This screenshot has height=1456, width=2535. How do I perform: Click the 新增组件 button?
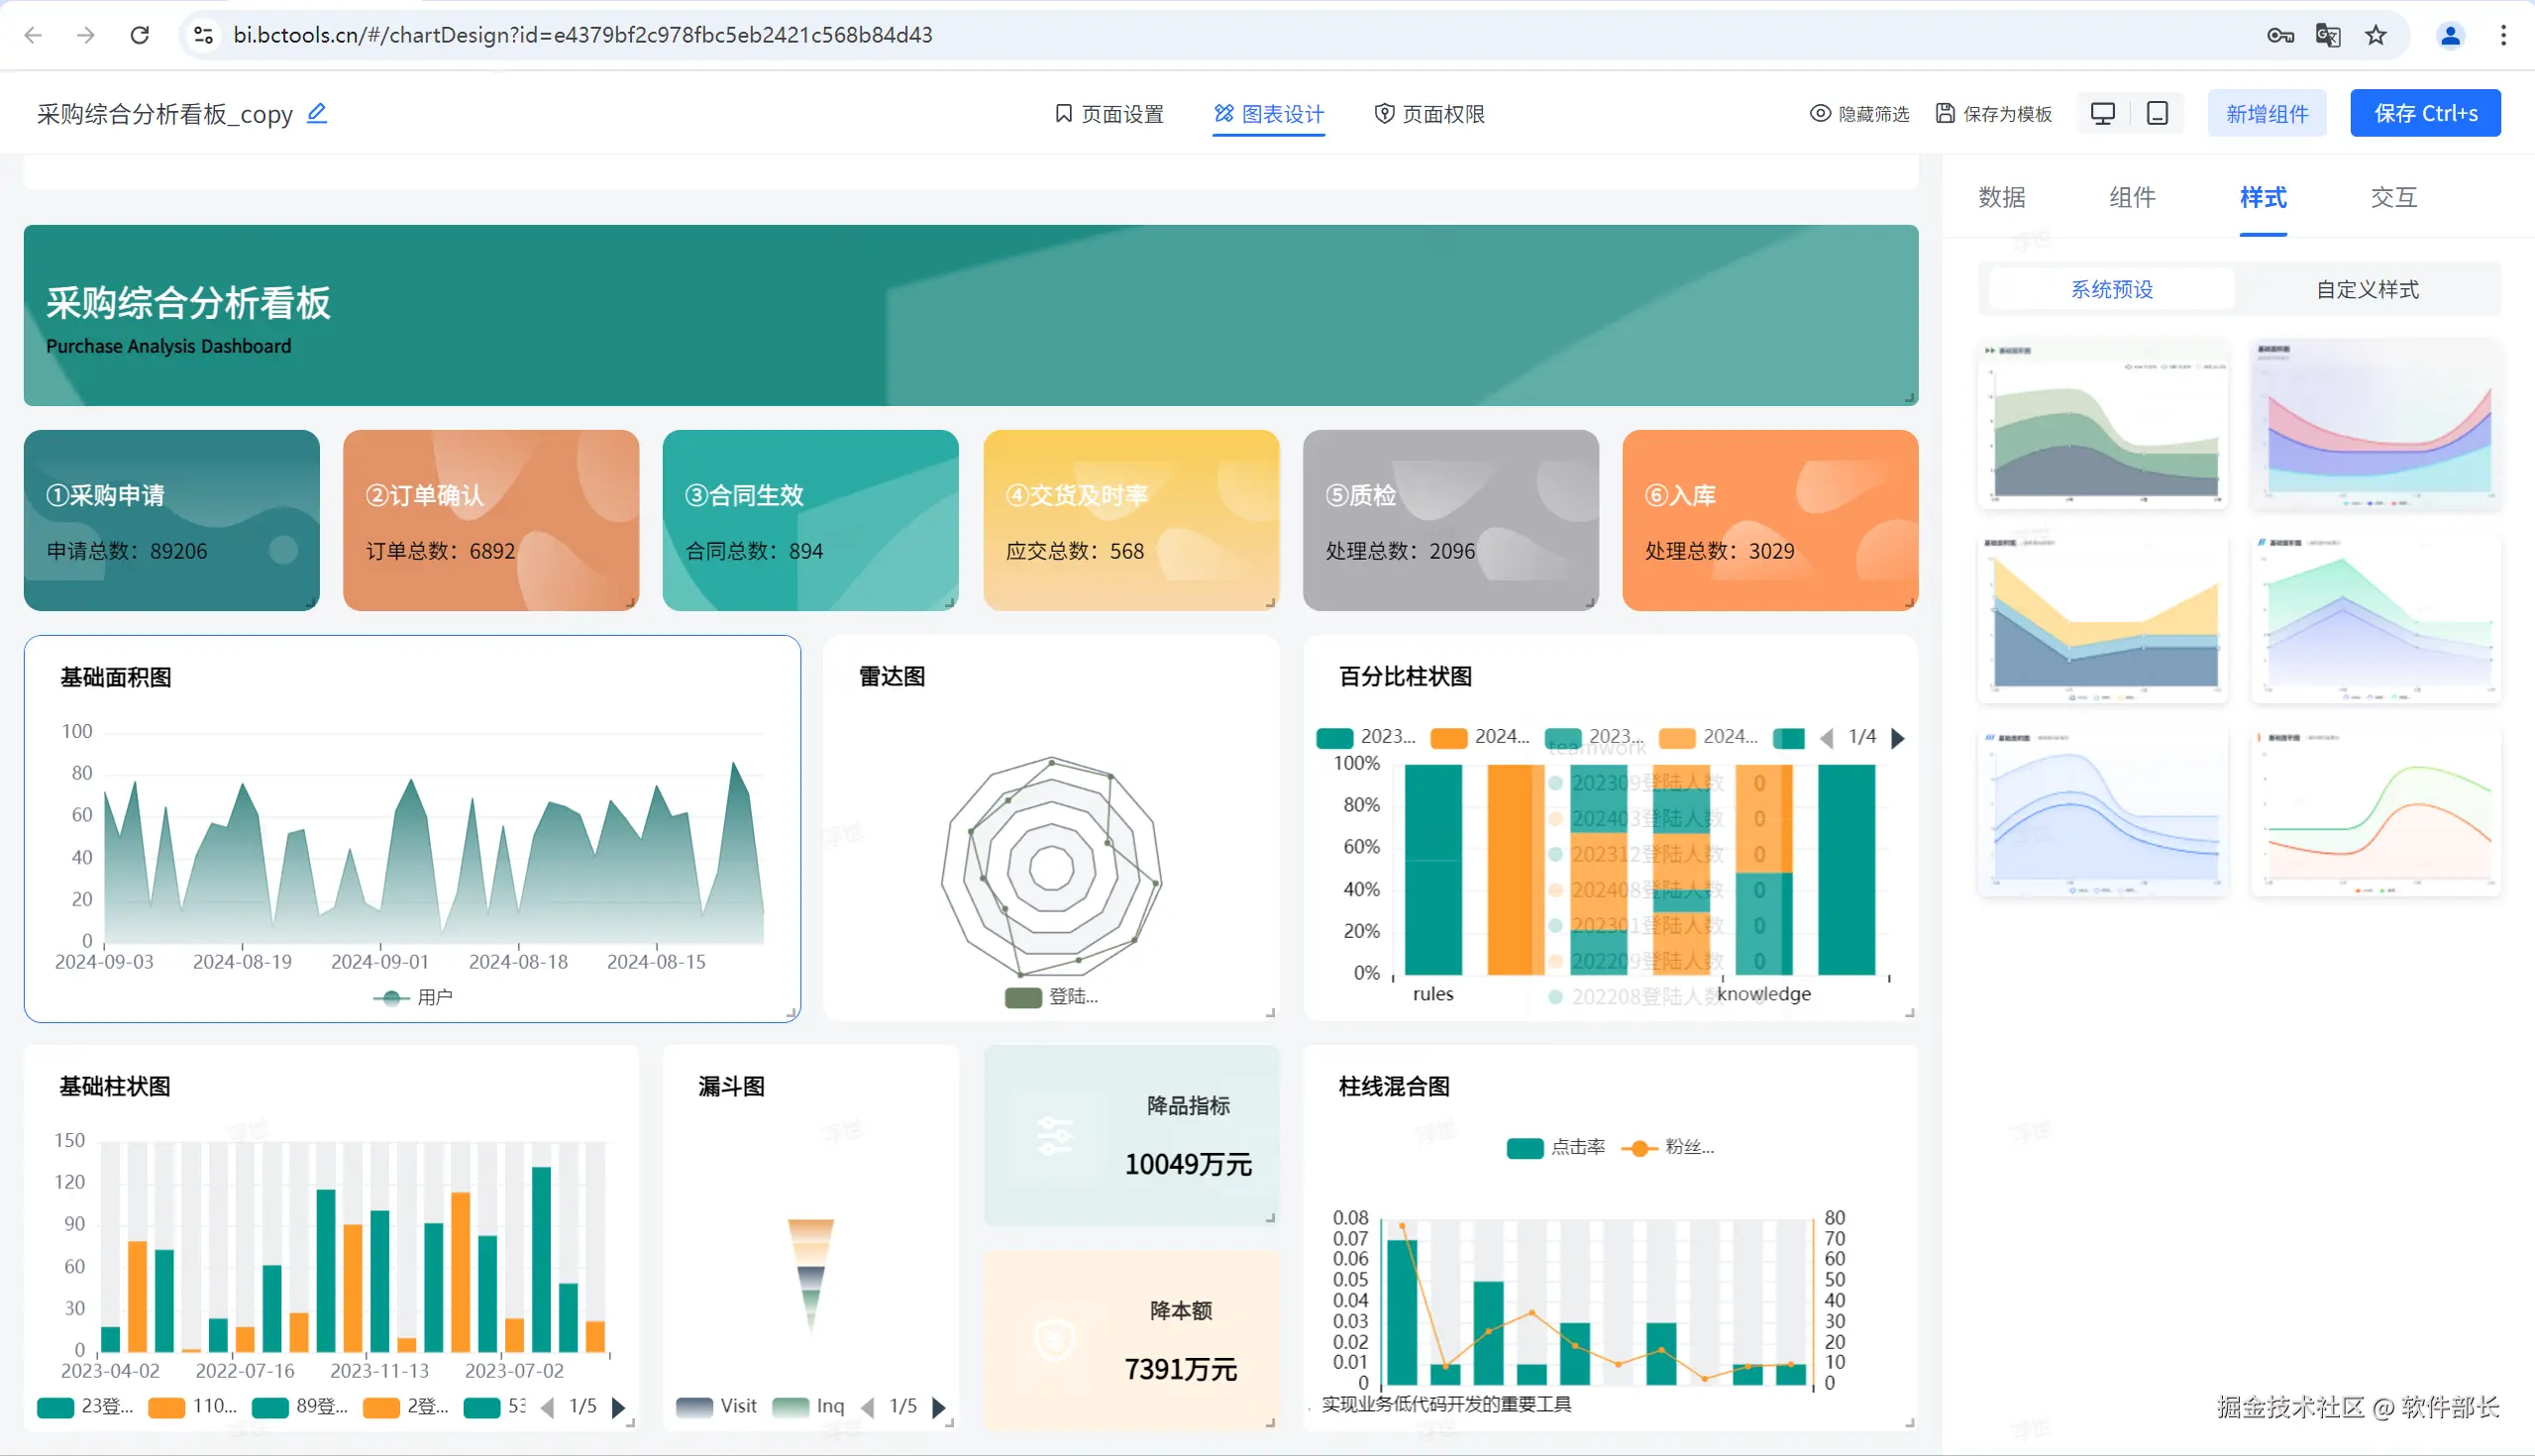(x=2266, y=114)
